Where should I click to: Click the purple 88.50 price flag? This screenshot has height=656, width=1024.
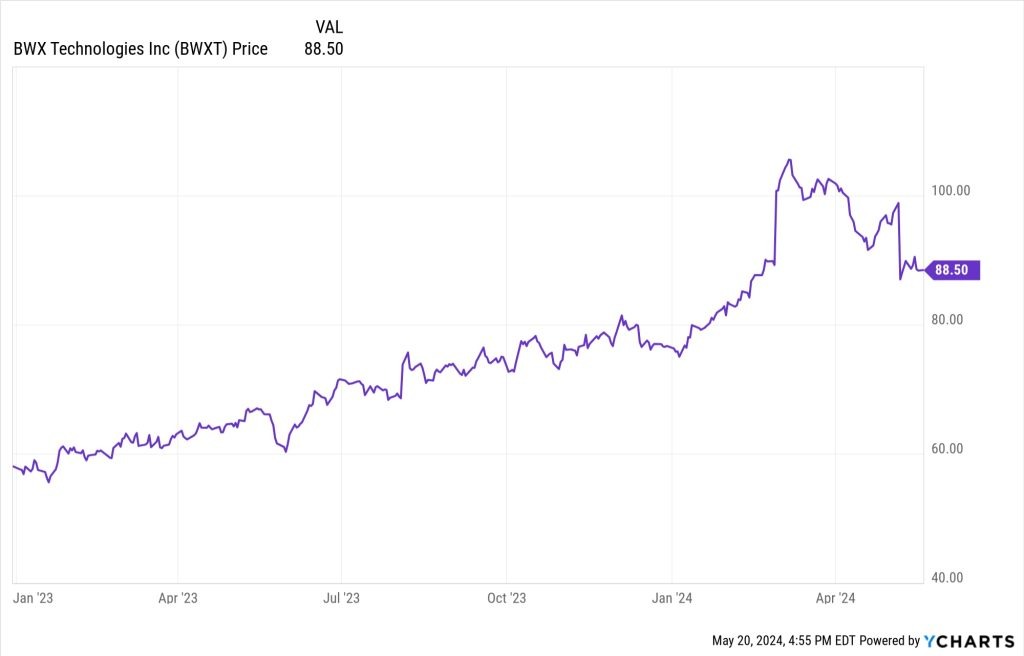[x=955, y=269]
